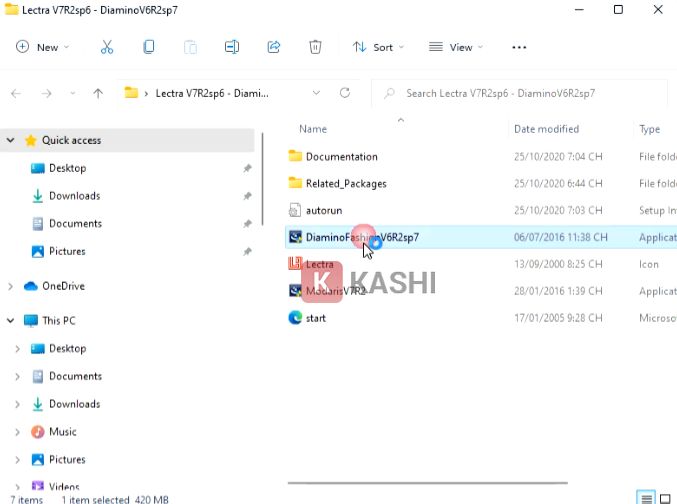This screenshot has width=677, height=504.
Task: Click the Share icon in toolbar
Action: tap(274, 47)
